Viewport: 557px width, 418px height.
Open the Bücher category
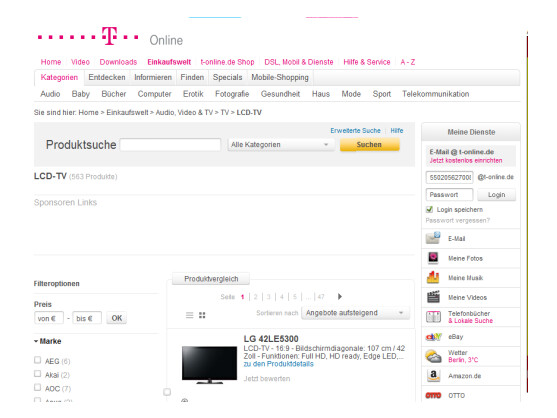tap(114, 94)
